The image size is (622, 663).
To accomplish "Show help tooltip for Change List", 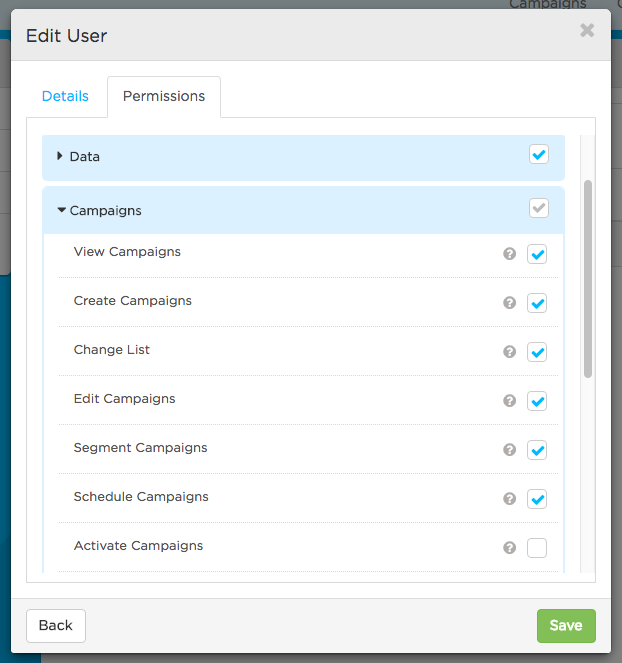I will tap(510, 352).
